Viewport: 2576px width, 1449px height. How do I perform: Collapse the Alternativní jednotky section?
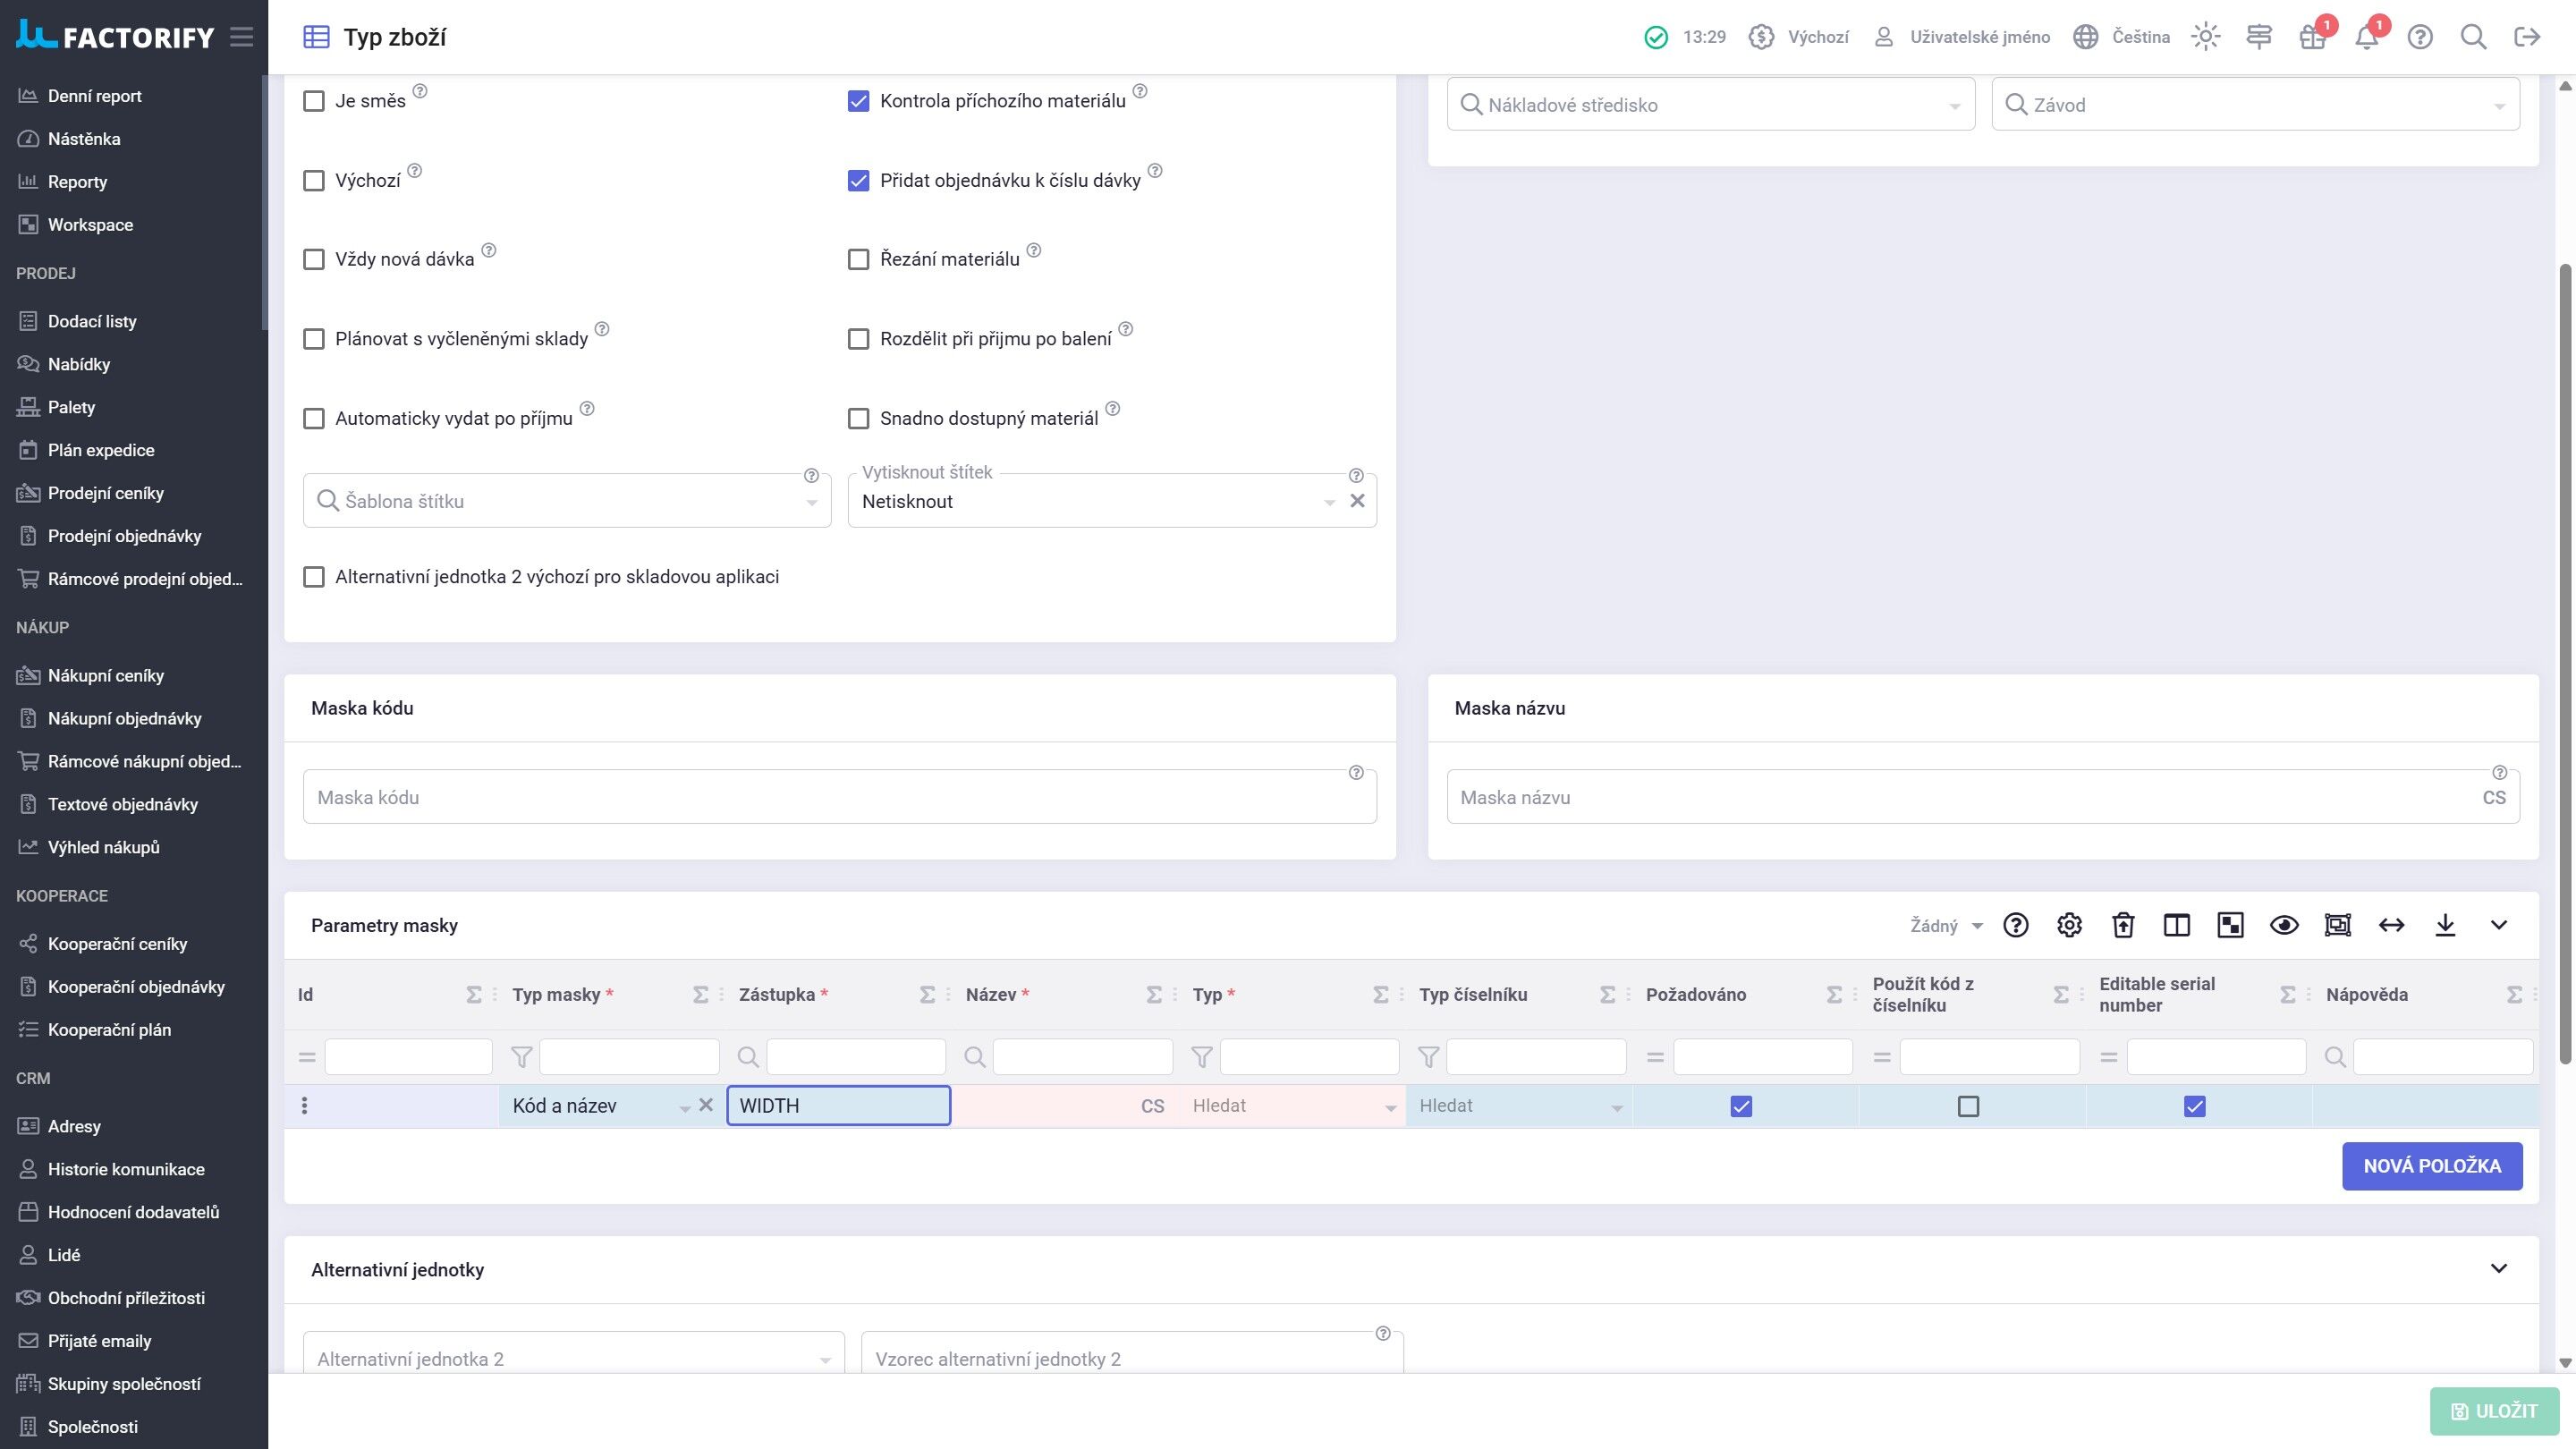2498,1269
